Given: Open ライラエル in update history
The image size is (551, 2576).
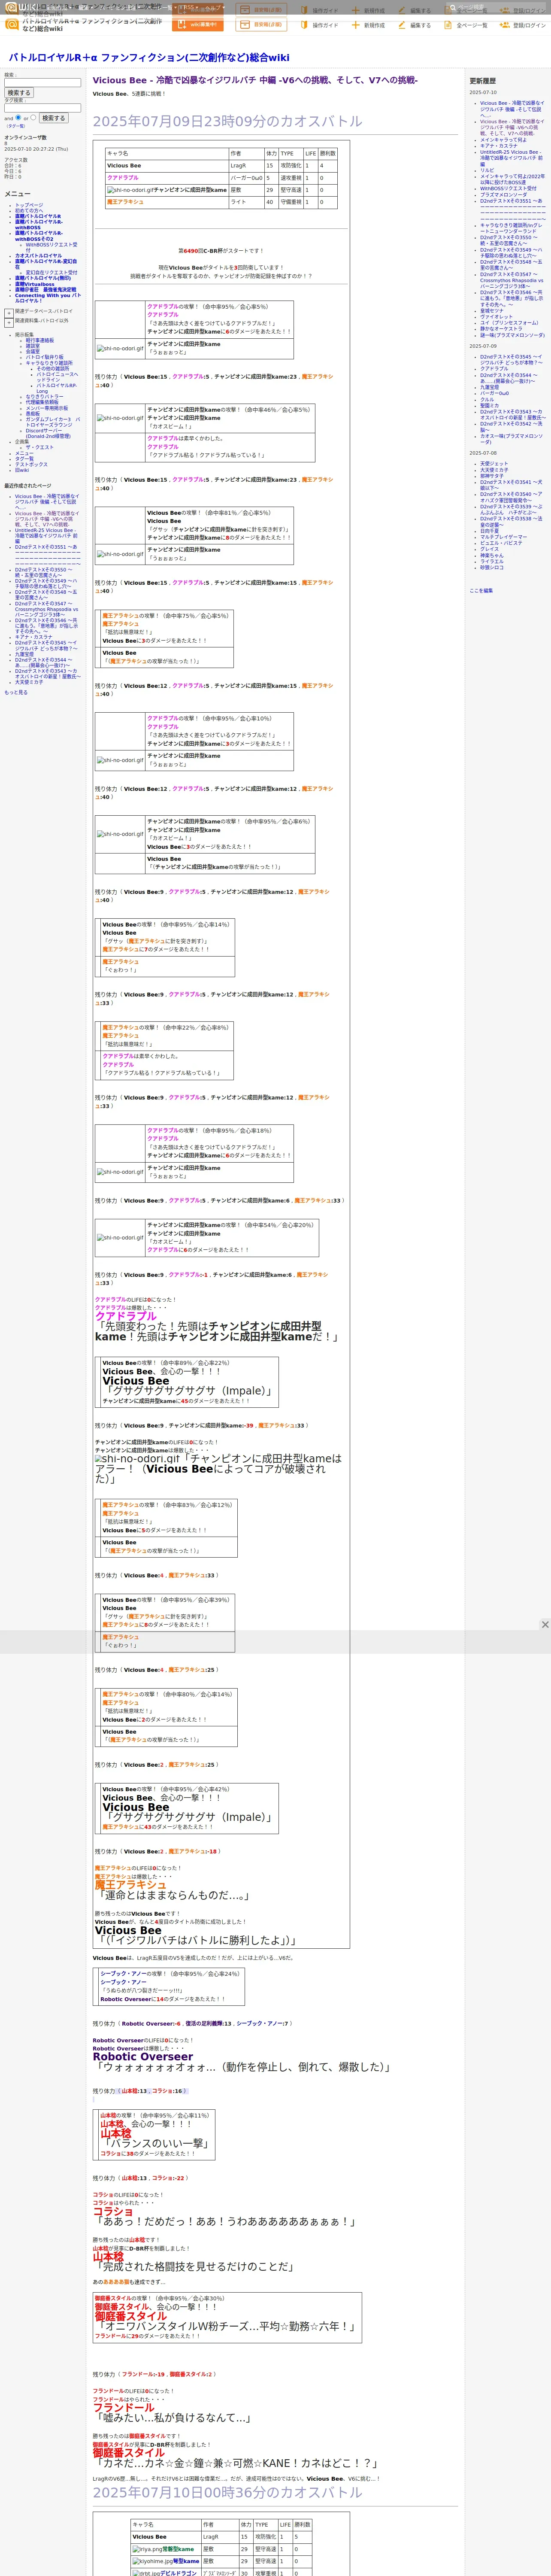Looking at the screenshot, I should [492, 561].
